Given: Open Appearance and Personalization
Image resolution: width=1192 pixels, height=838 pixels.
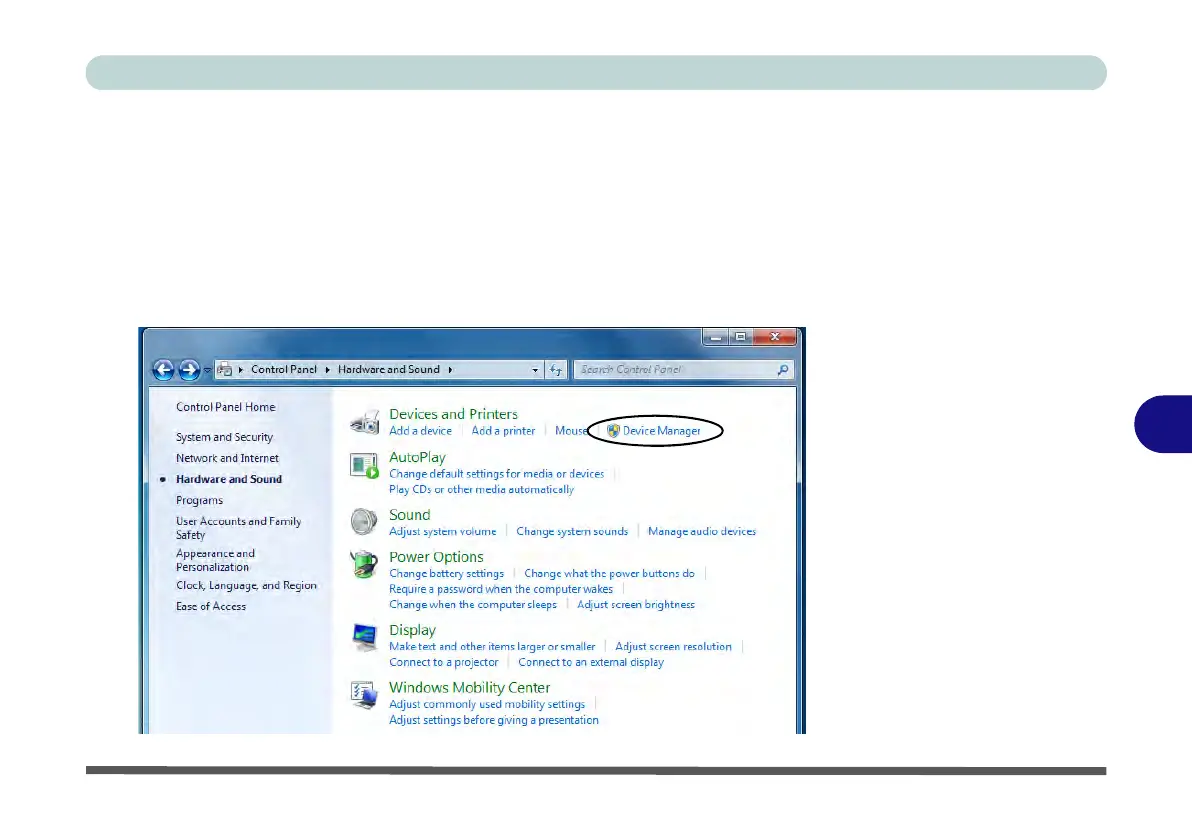Looking at the screenshot, I should 215,560.
